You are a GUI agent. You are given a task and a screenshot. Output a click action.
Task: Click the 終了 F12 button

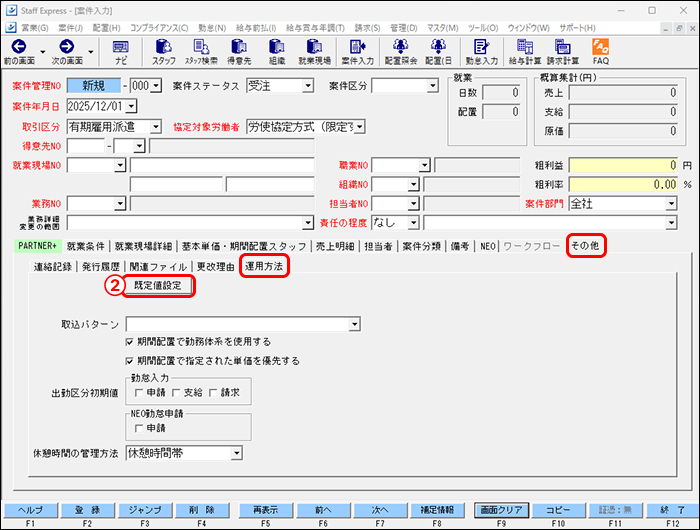click(673, 510)
